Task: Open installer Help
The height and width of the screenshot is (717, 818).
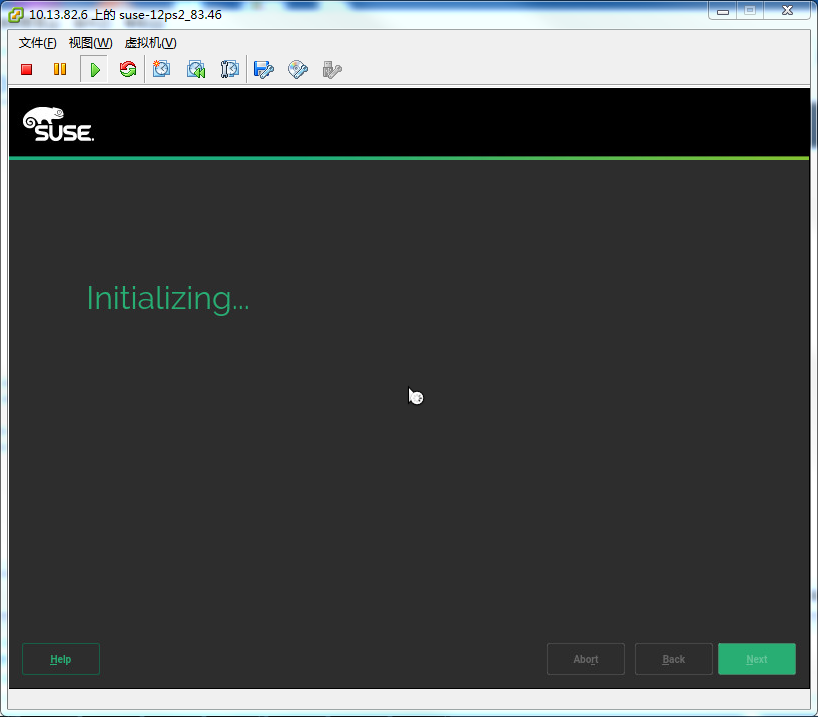Action: pyautogui.click(x=60, y=658)
